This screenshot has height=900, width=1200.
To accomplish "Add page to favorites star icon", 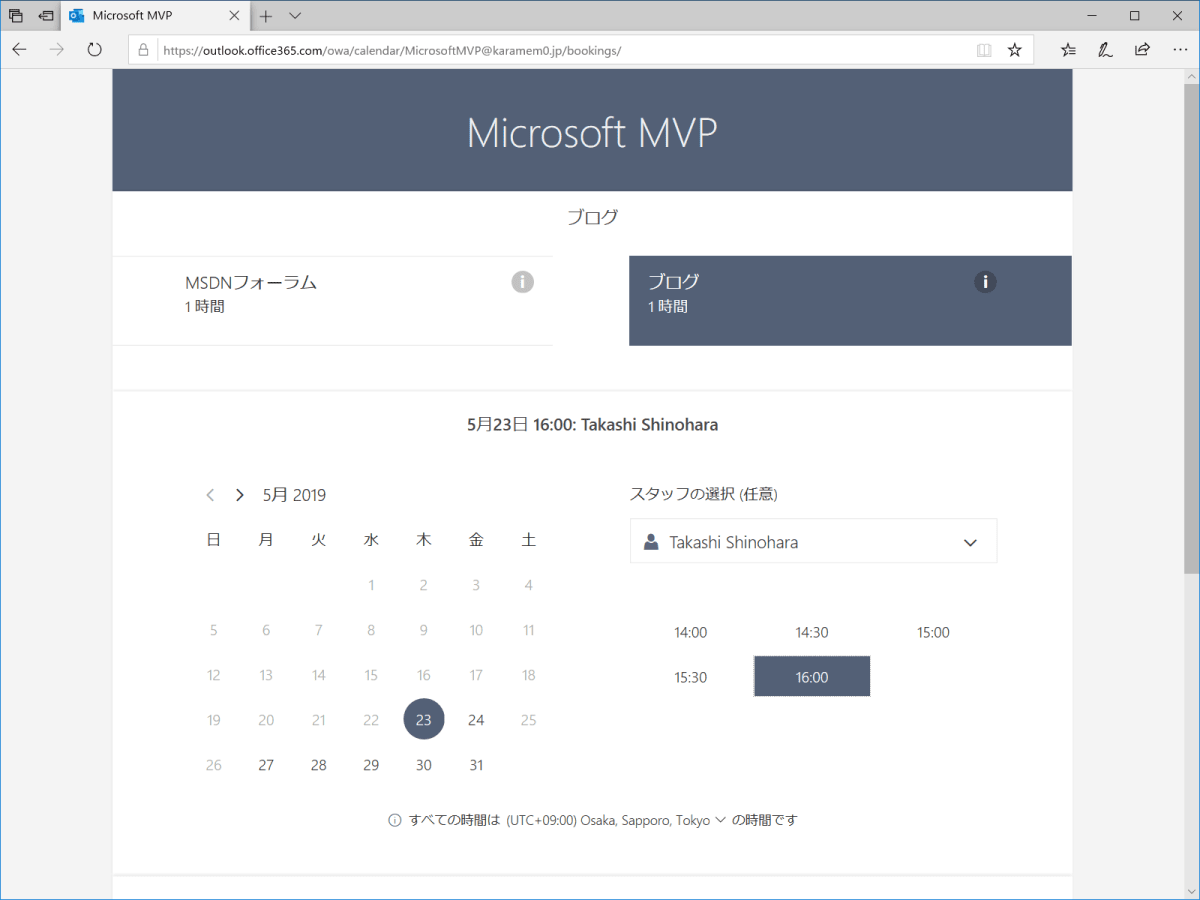I will point(1014,49).
